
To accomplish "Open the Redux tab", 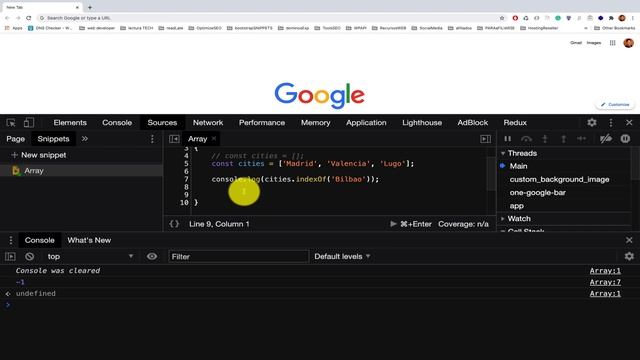I will pyautogui.click(x=515, y=122).
